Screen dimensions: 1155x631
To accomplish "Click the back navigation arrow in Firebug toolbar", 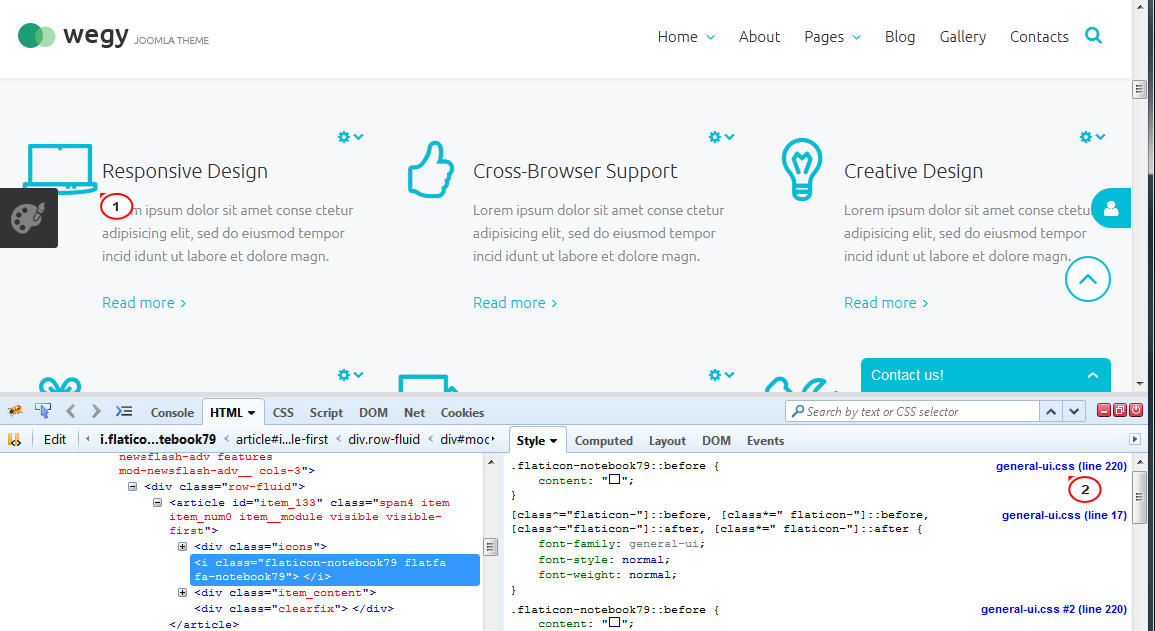I will [69, 411].
